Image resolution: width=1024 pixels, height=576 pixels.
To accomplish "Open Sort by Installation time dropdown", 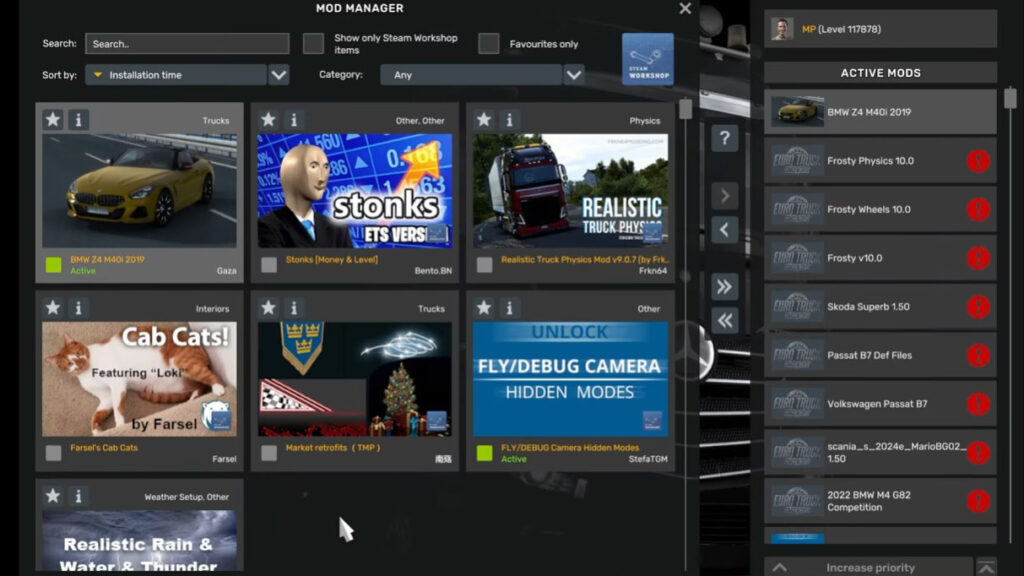I will click(176, 75).
